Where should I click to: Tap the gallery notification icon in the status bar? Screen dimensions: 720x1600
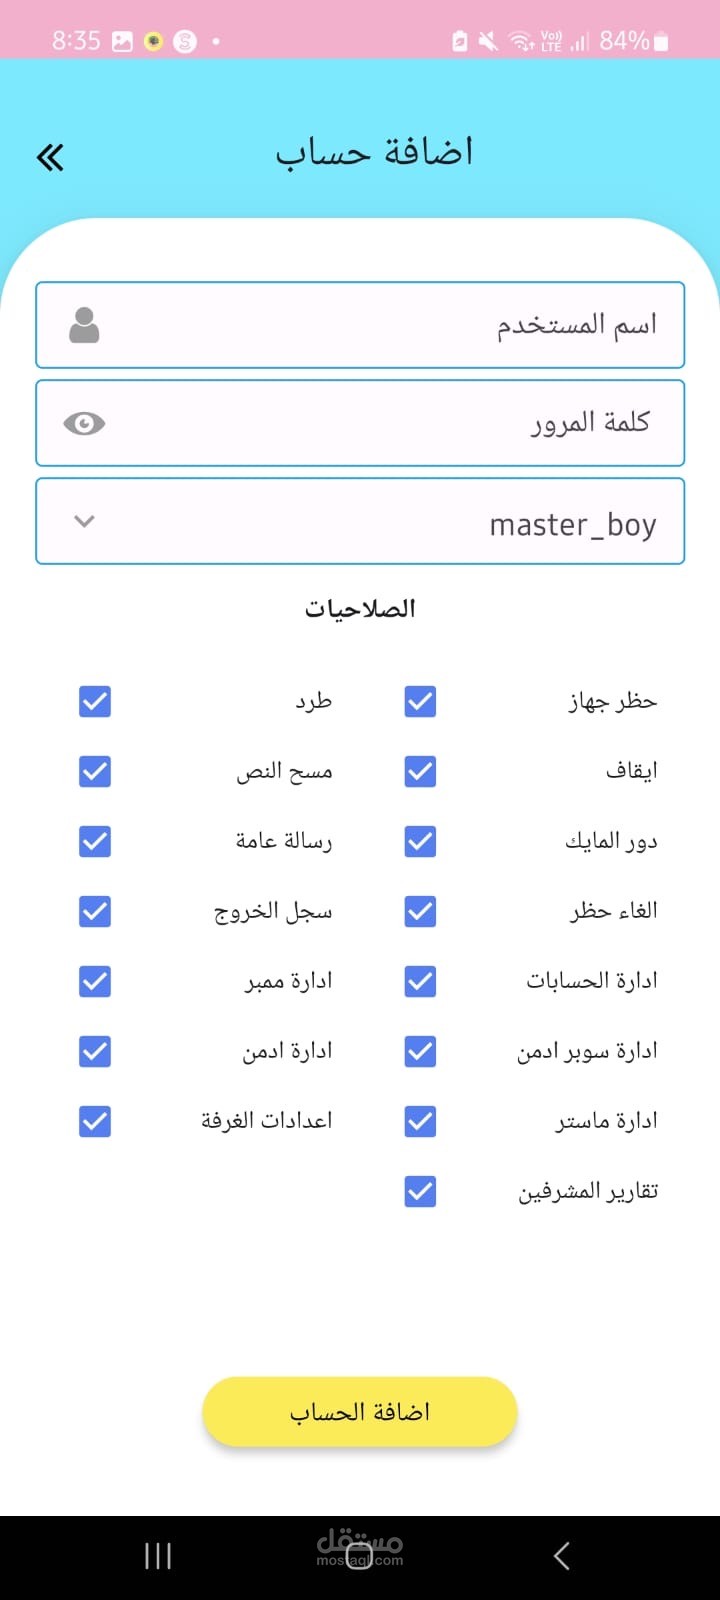click(x=122, y=41)
